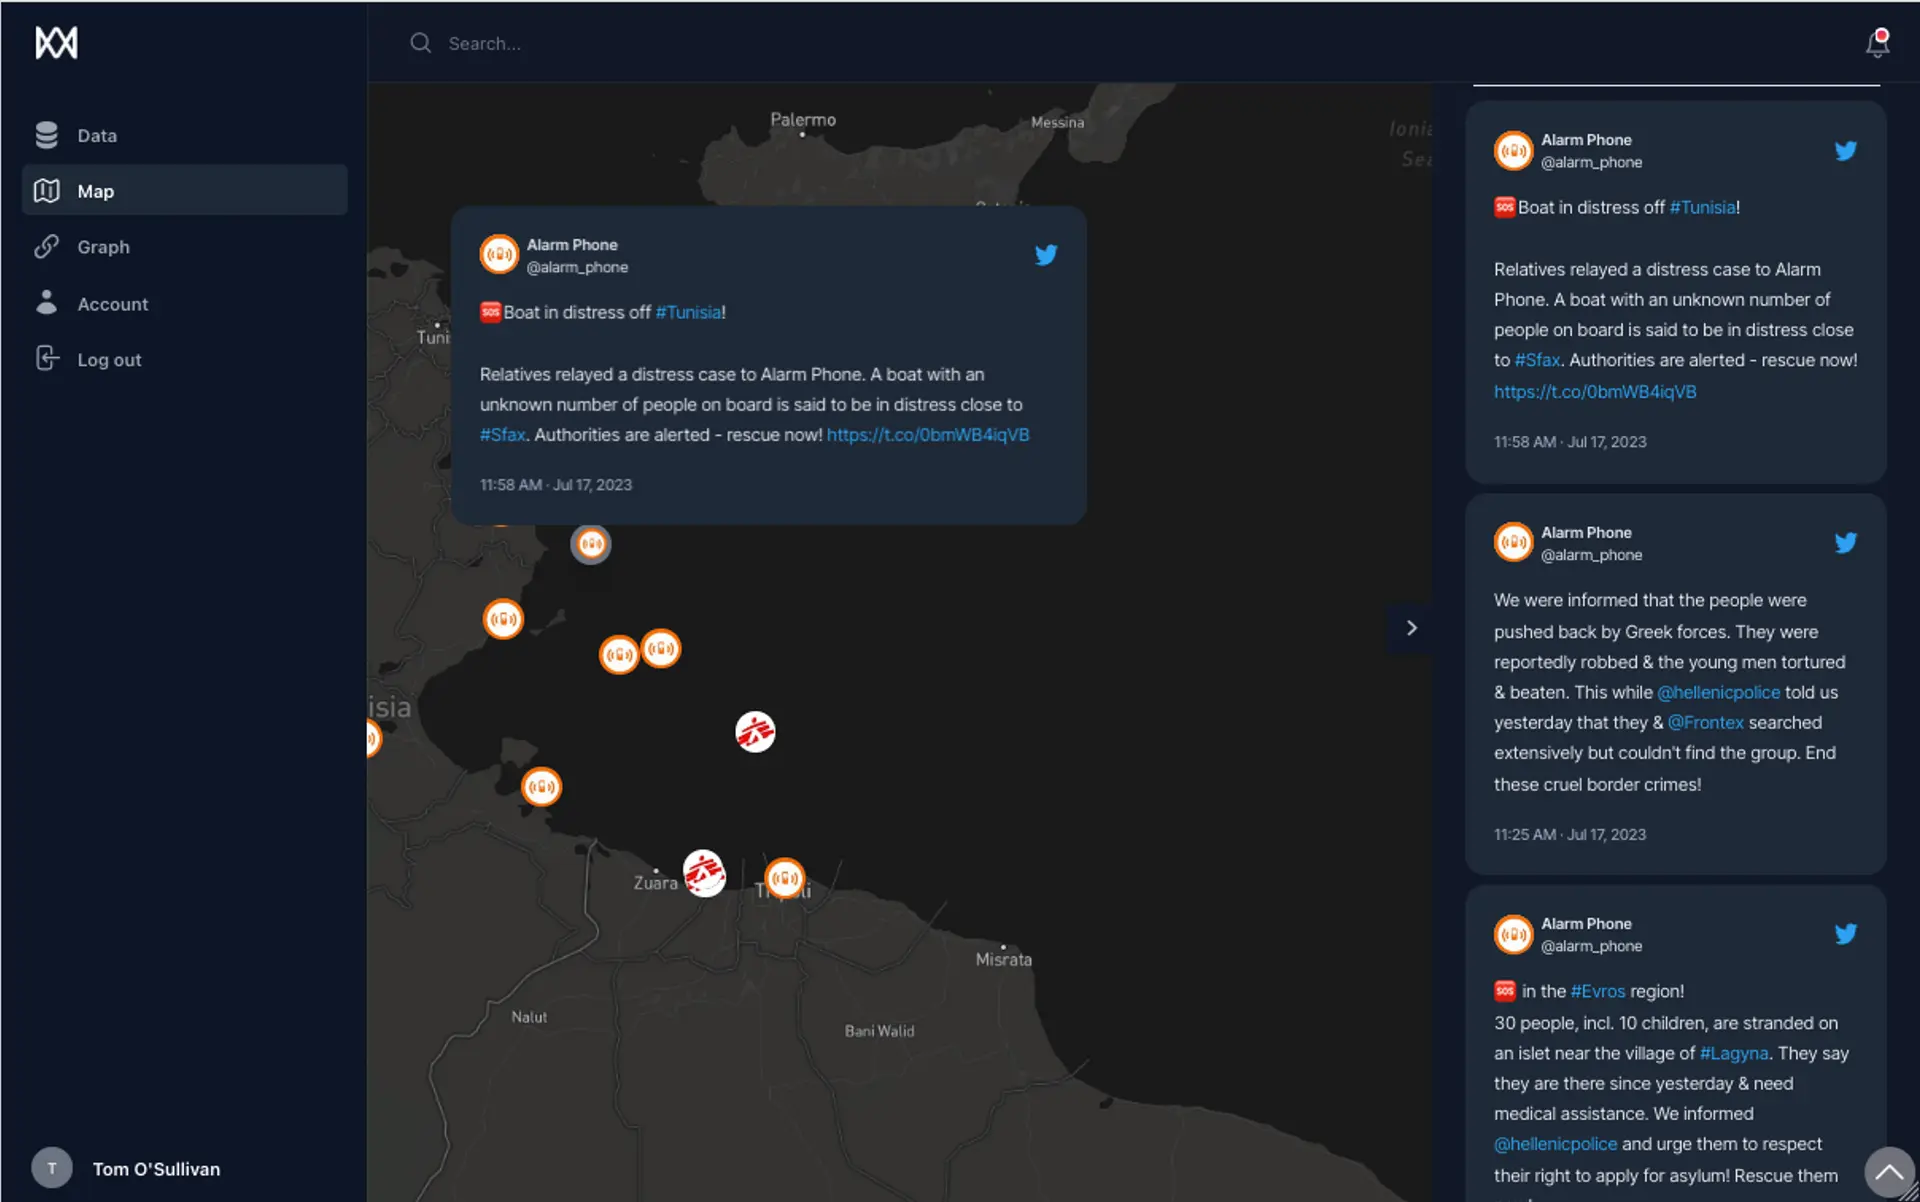Screen dimensions: 1920x1202
Task: Click the Tom O'Sullivan user avatar
Action: (52, 1168)
